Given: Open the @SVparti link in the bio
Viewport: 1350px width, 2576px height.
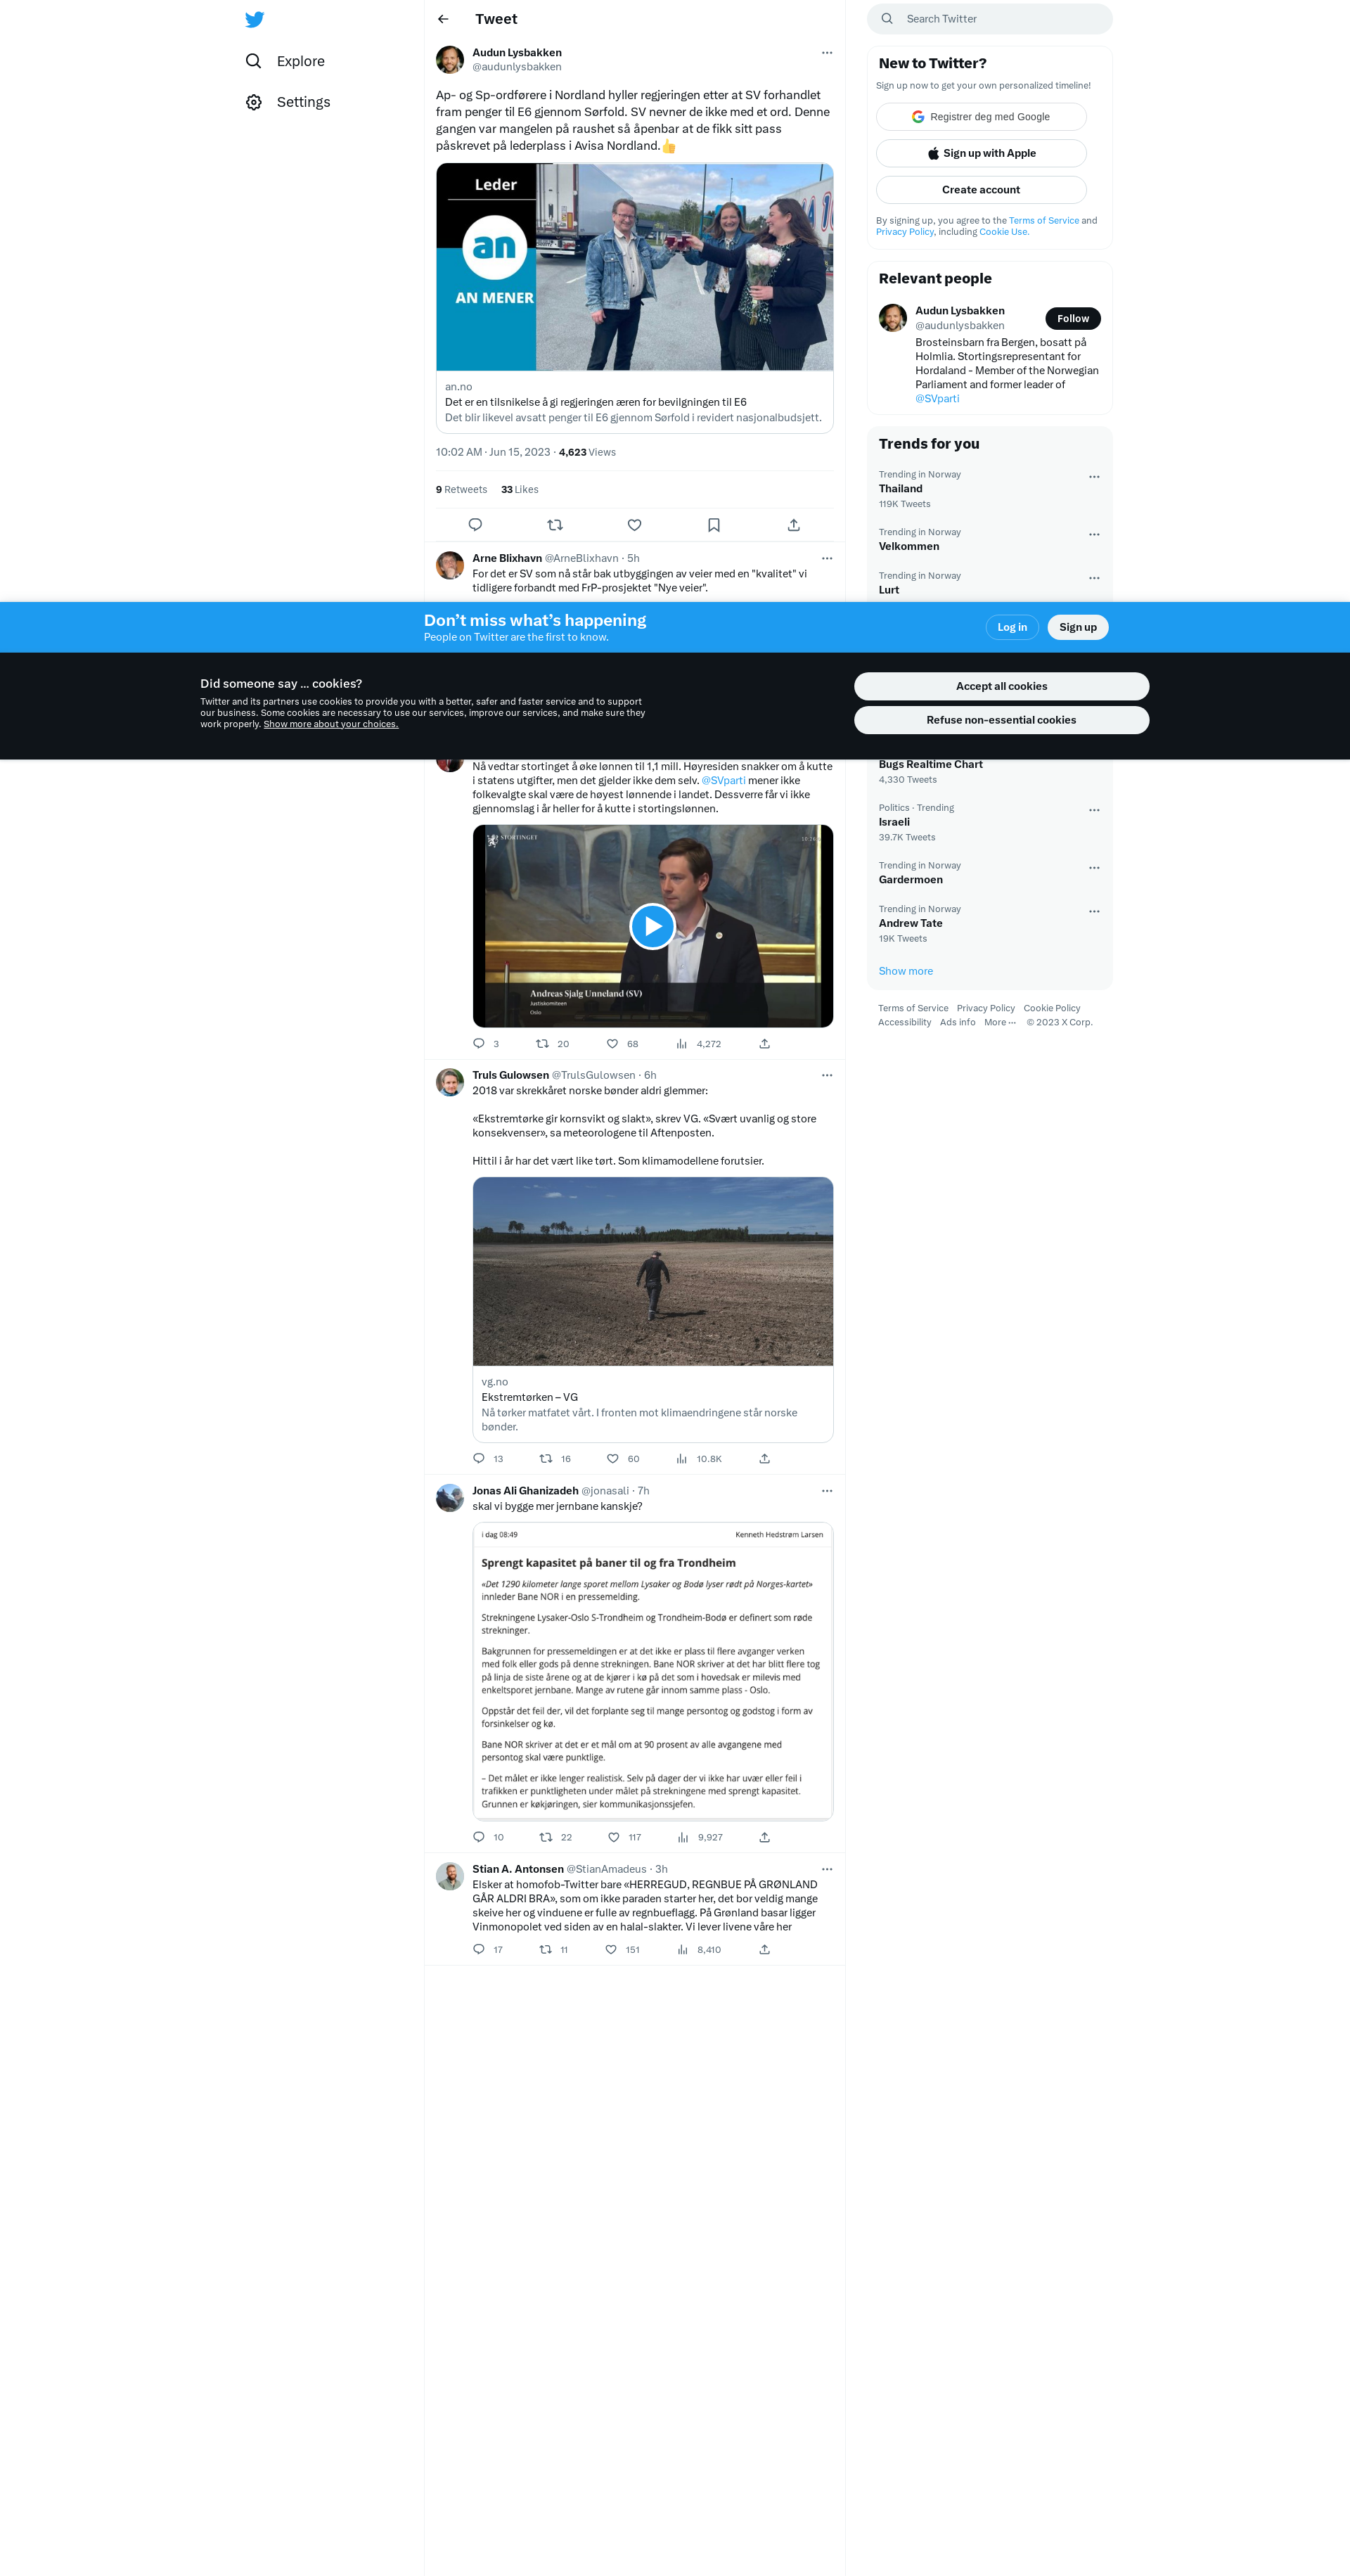Looking at the screenshot, I should 937,399.
